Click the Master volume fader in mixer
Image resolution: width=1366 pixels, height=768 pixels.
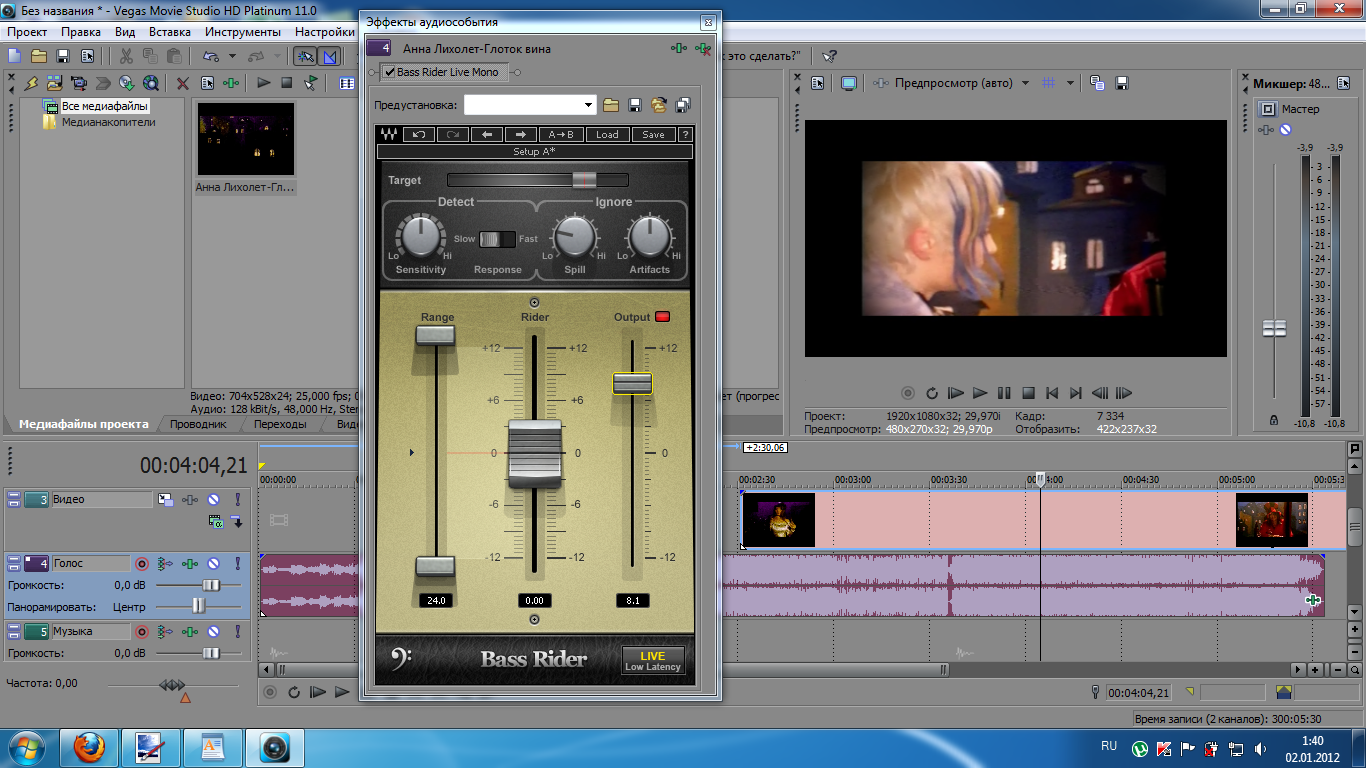click(x=1274, y=328)
